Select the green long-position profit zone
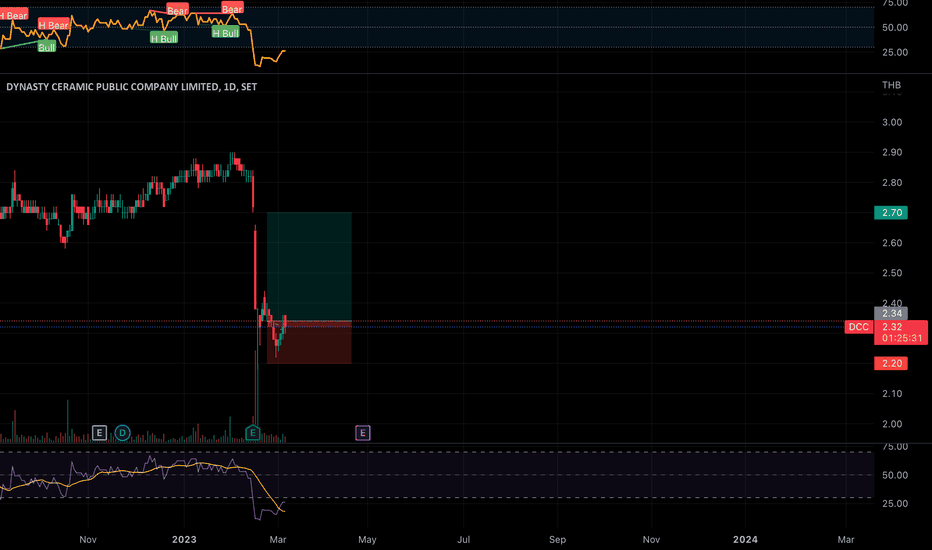932x550 pixels. coord(309,266)
